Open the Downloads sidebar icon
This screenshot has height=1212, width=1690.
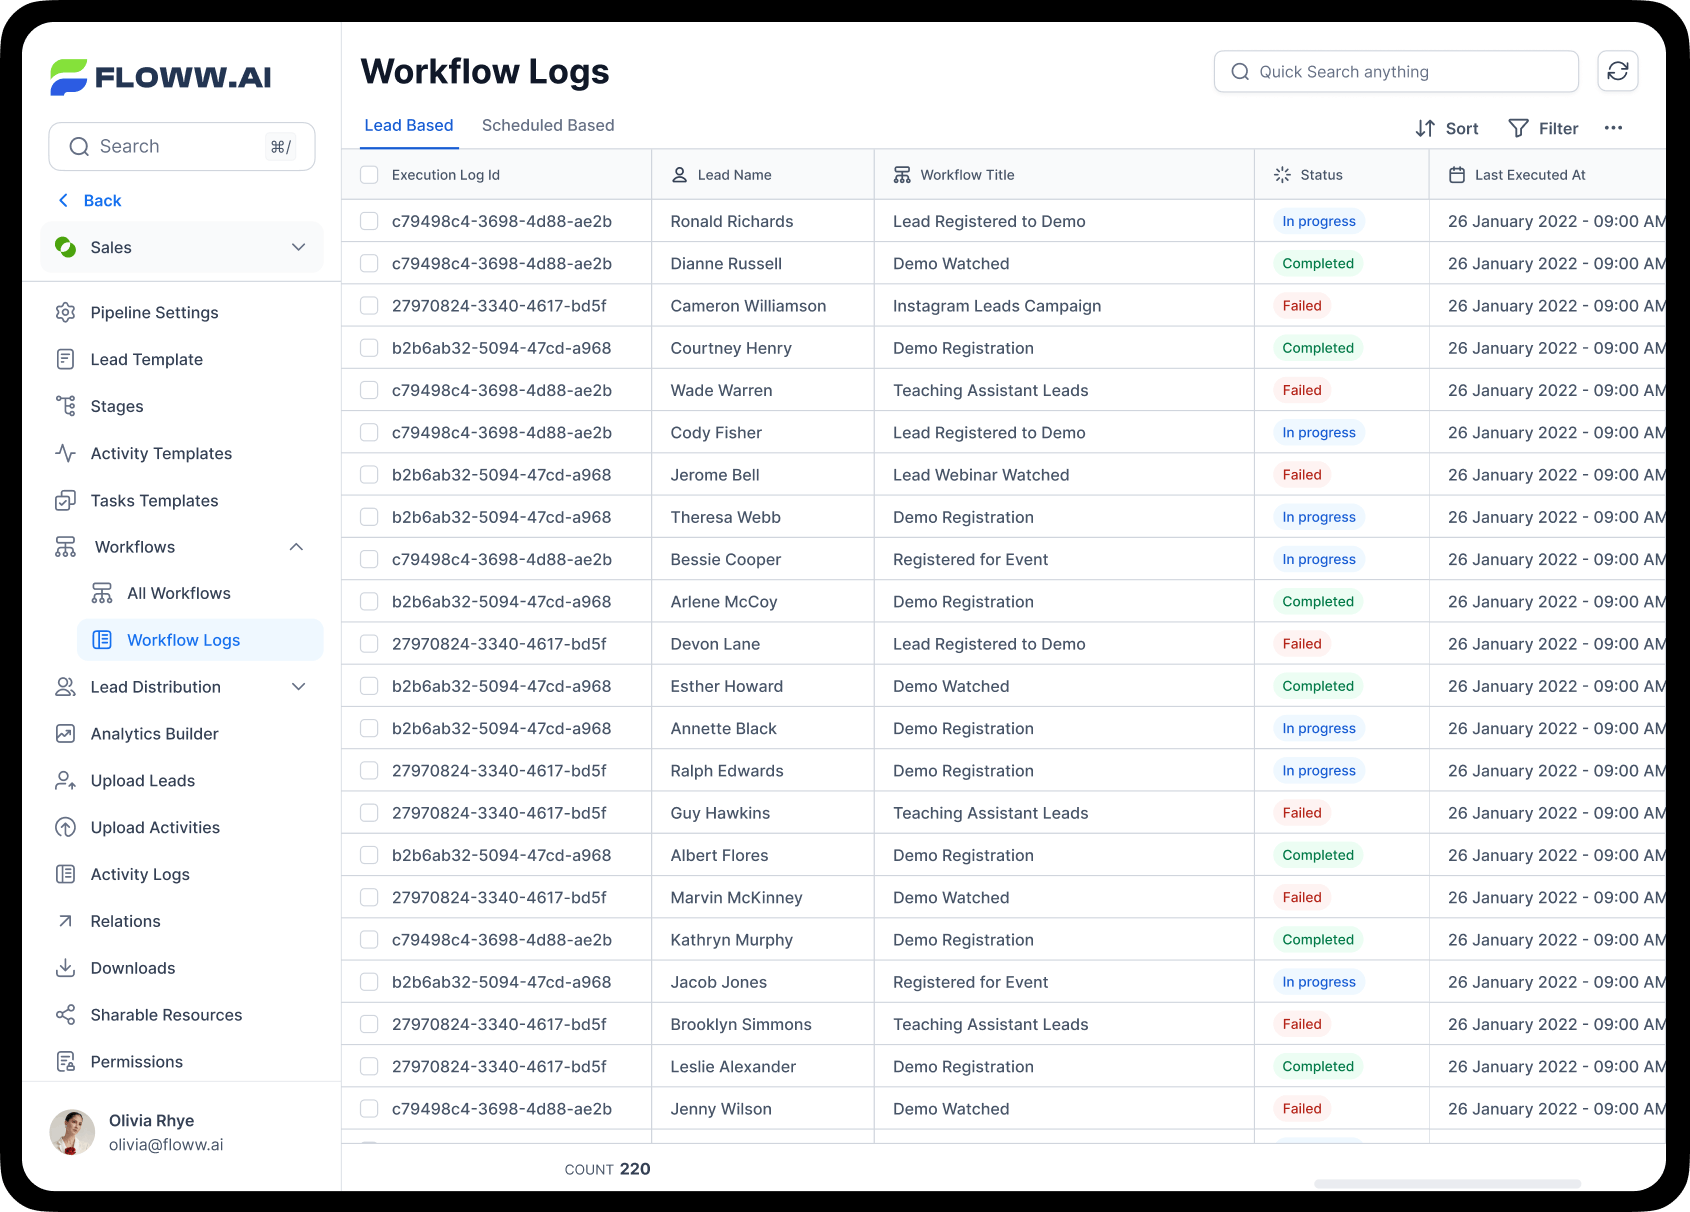point(65,968)
